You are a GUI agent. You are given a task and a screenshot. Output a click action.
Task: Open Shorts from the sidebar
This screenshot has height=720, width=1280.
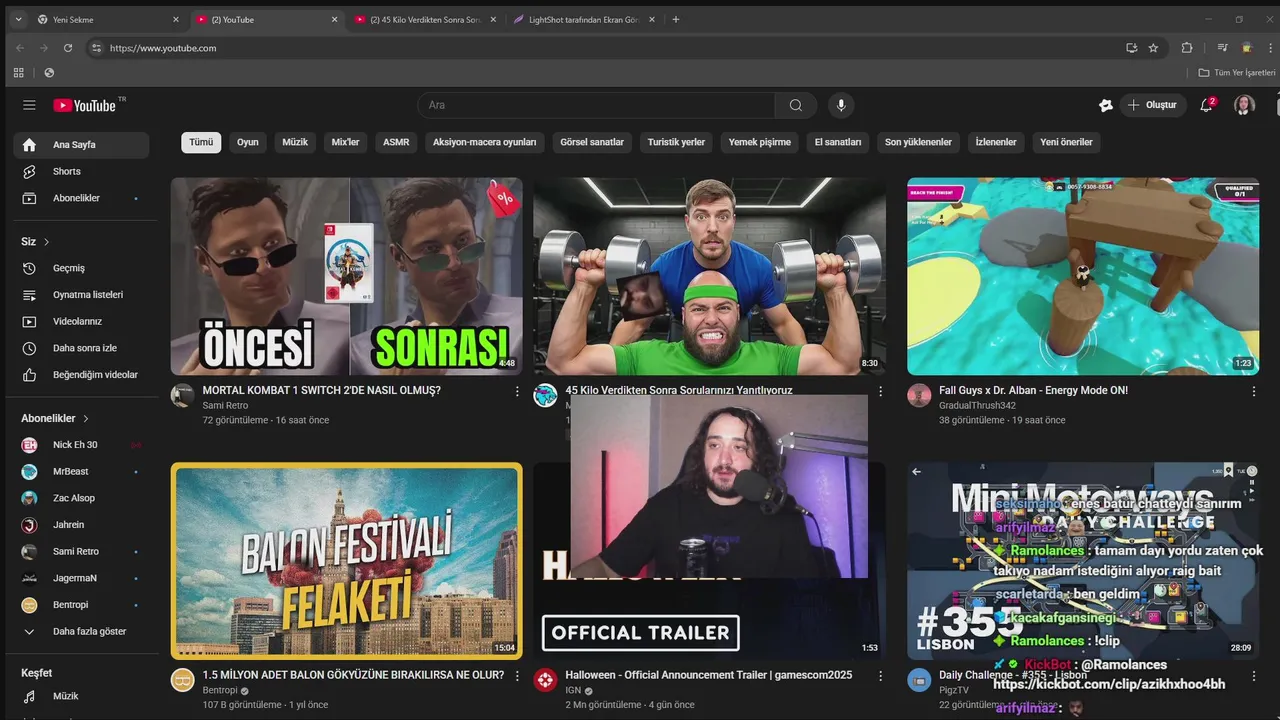coord(81,171)
